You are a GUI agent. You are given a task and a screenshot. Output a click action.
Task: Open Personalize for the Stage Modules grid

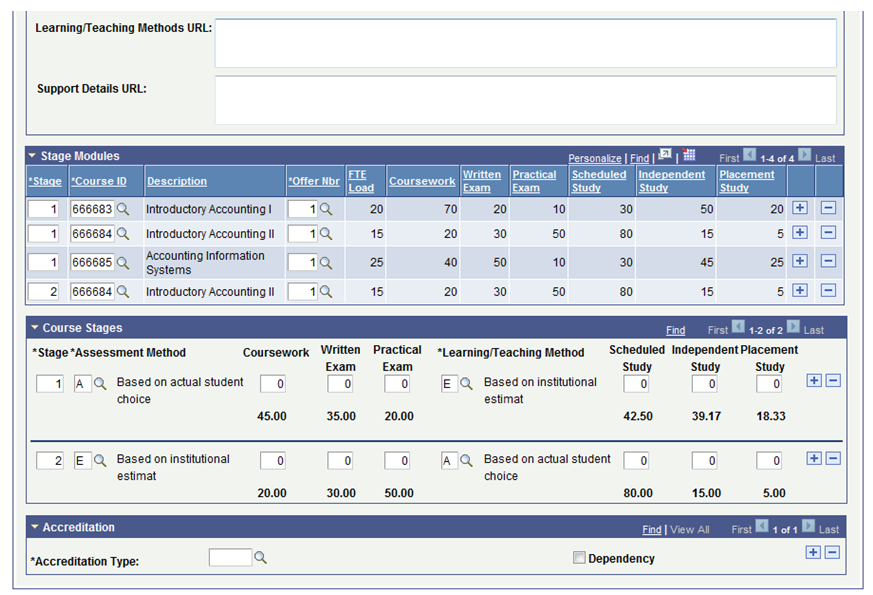point(594,157)
